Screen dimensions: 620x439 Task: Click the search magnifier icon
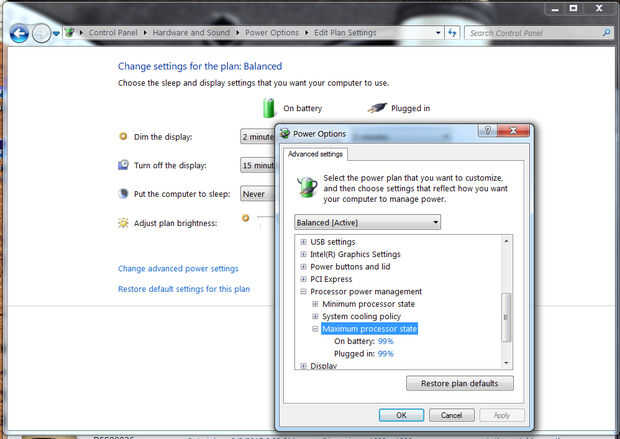606,33
